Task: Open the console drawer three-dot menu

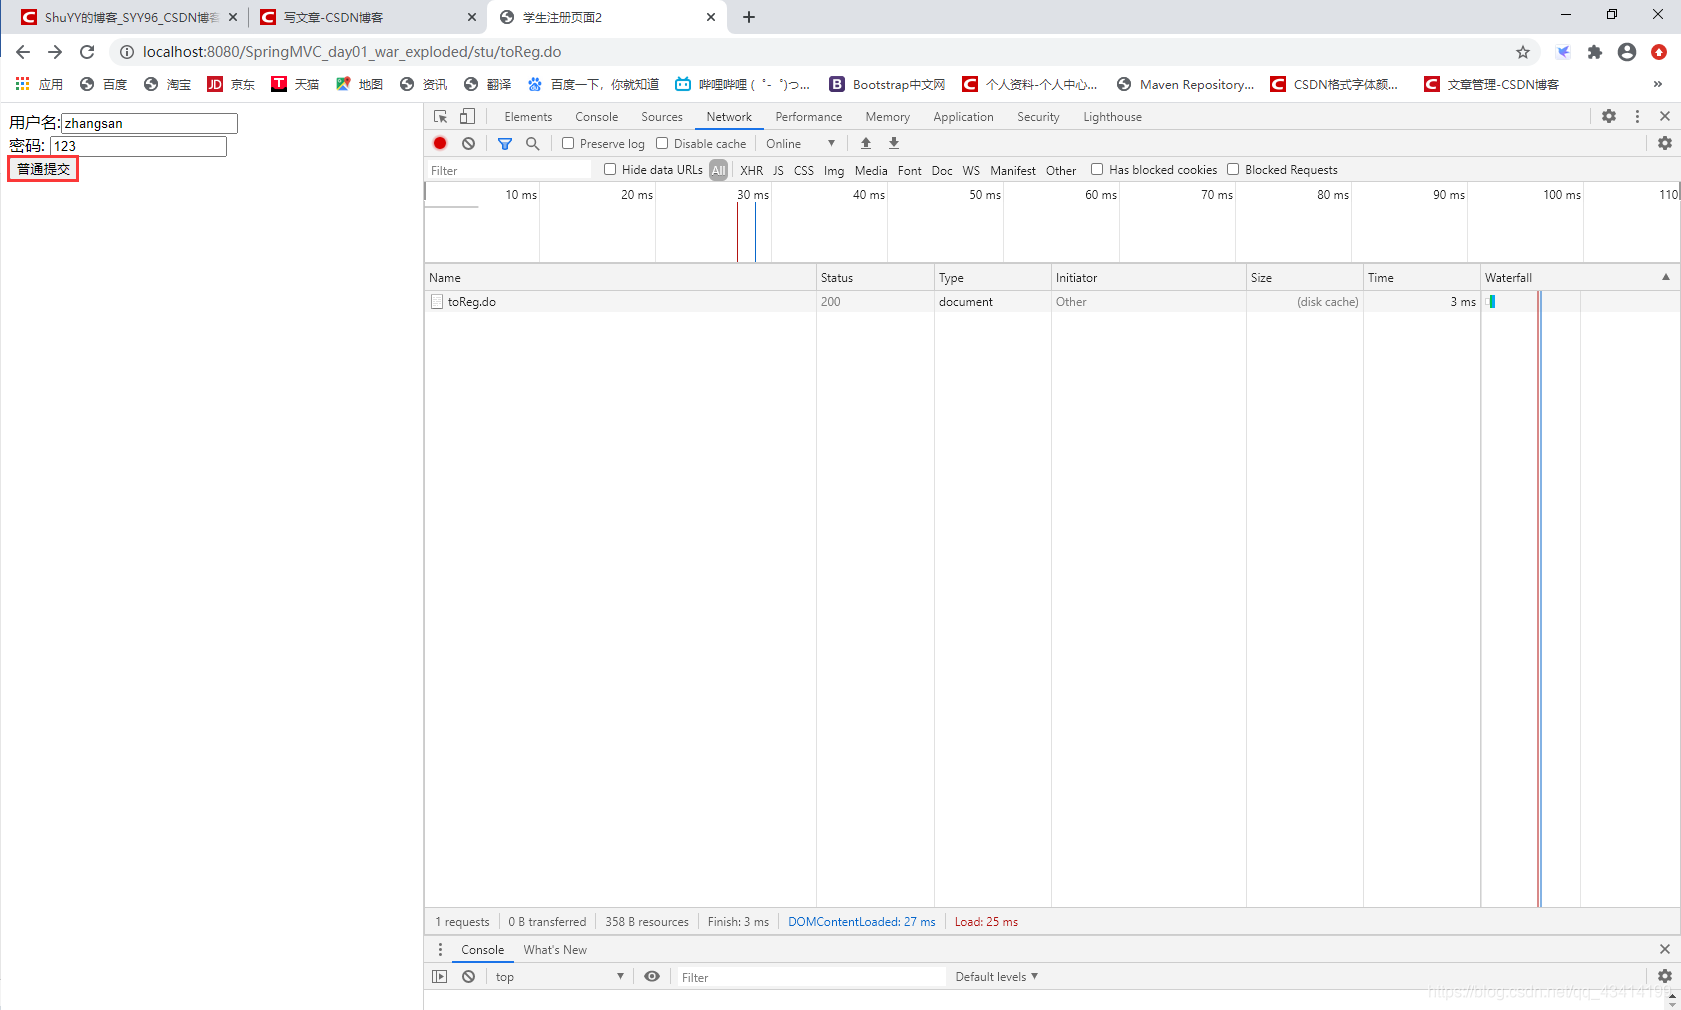Action: click(440, 949)
